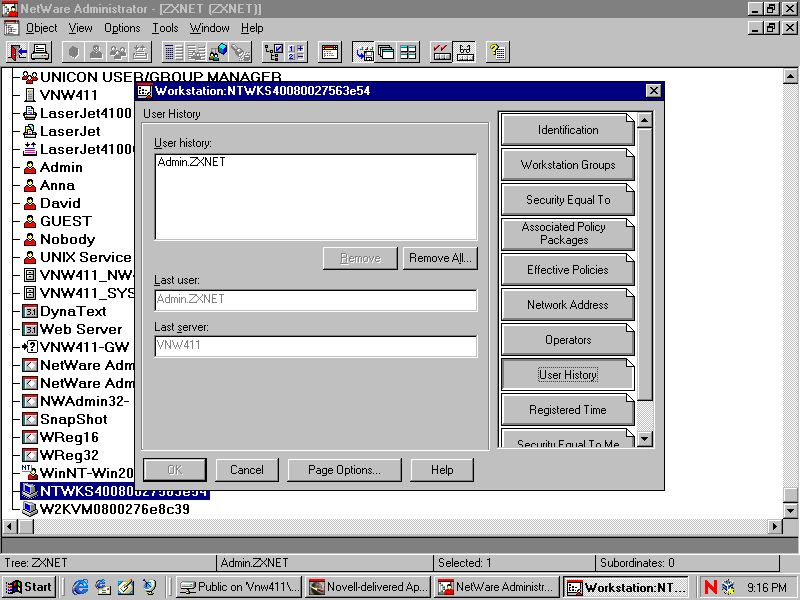Click the NDS Browser window toolbar icon
Screen dimensions: 800x600
point(330,52)
